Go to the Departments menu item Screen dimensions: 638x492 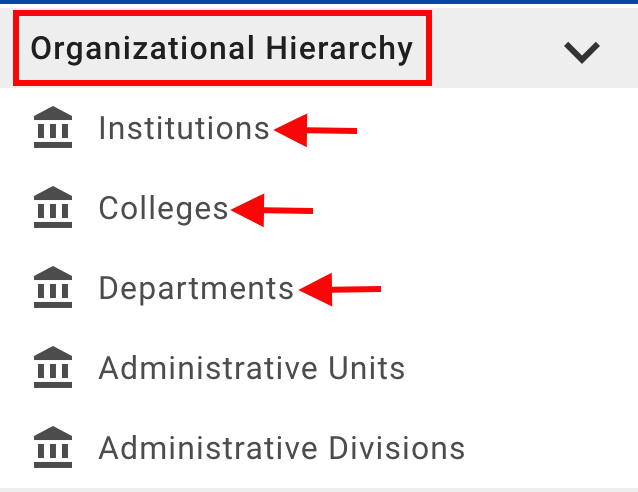click(x=196, y=289)
